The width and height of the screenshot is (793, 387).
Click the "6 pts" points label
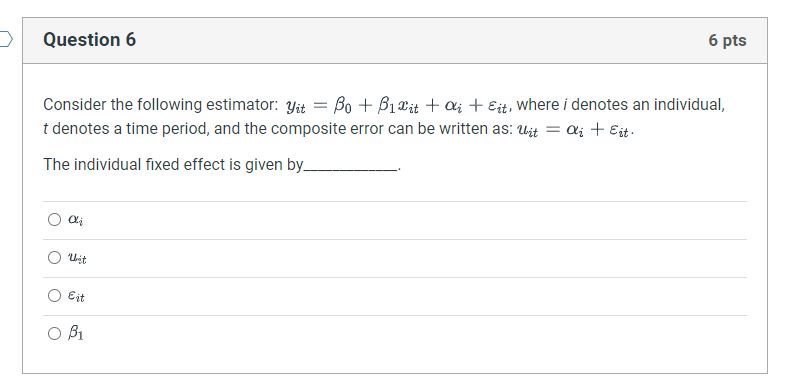click(x=727, y=40)
